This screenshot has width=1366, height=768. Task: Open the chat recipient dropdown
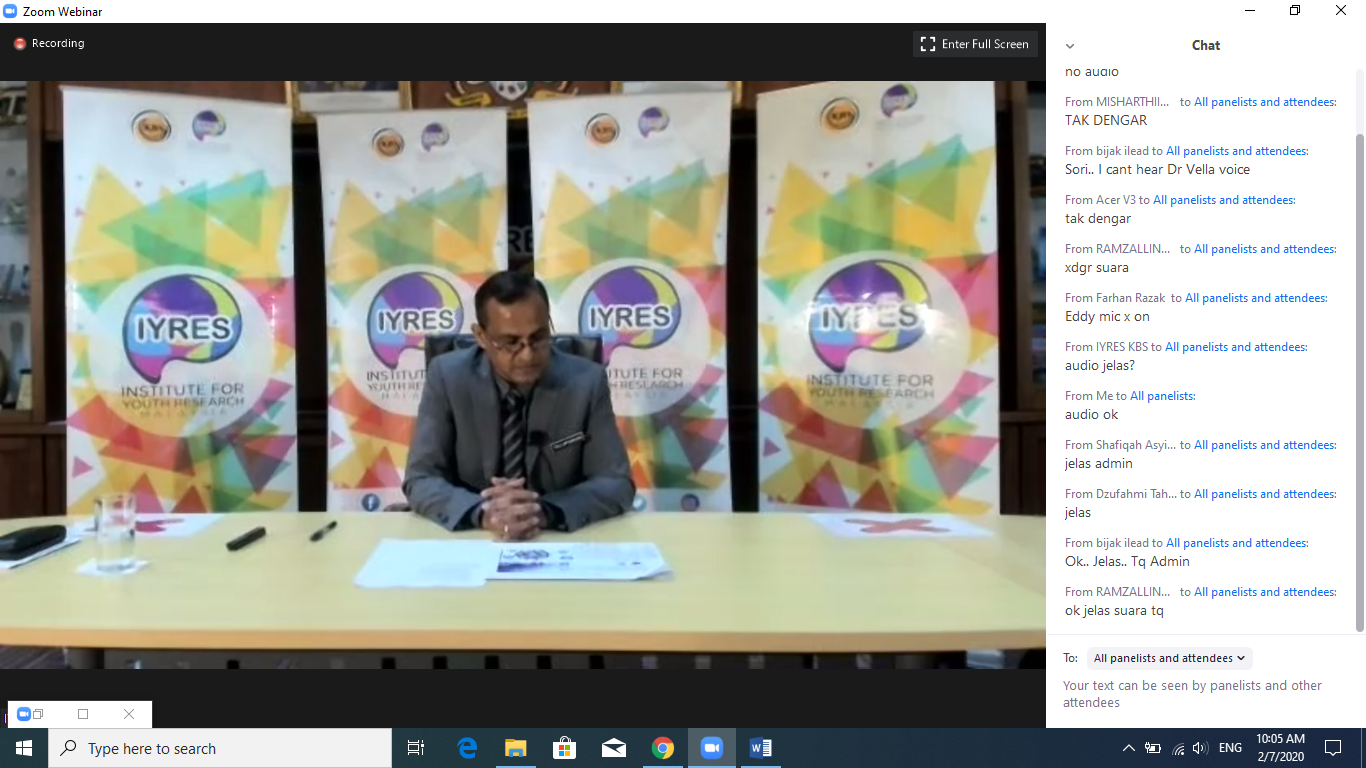1169,658
